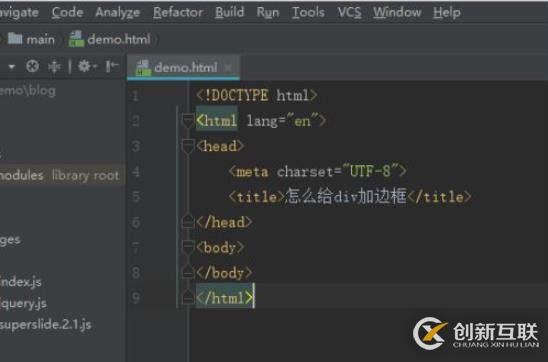The width and height of the screenshot is (548, 362).
Task: Collapse the body tag fold marker
Action: click(188, 247)
